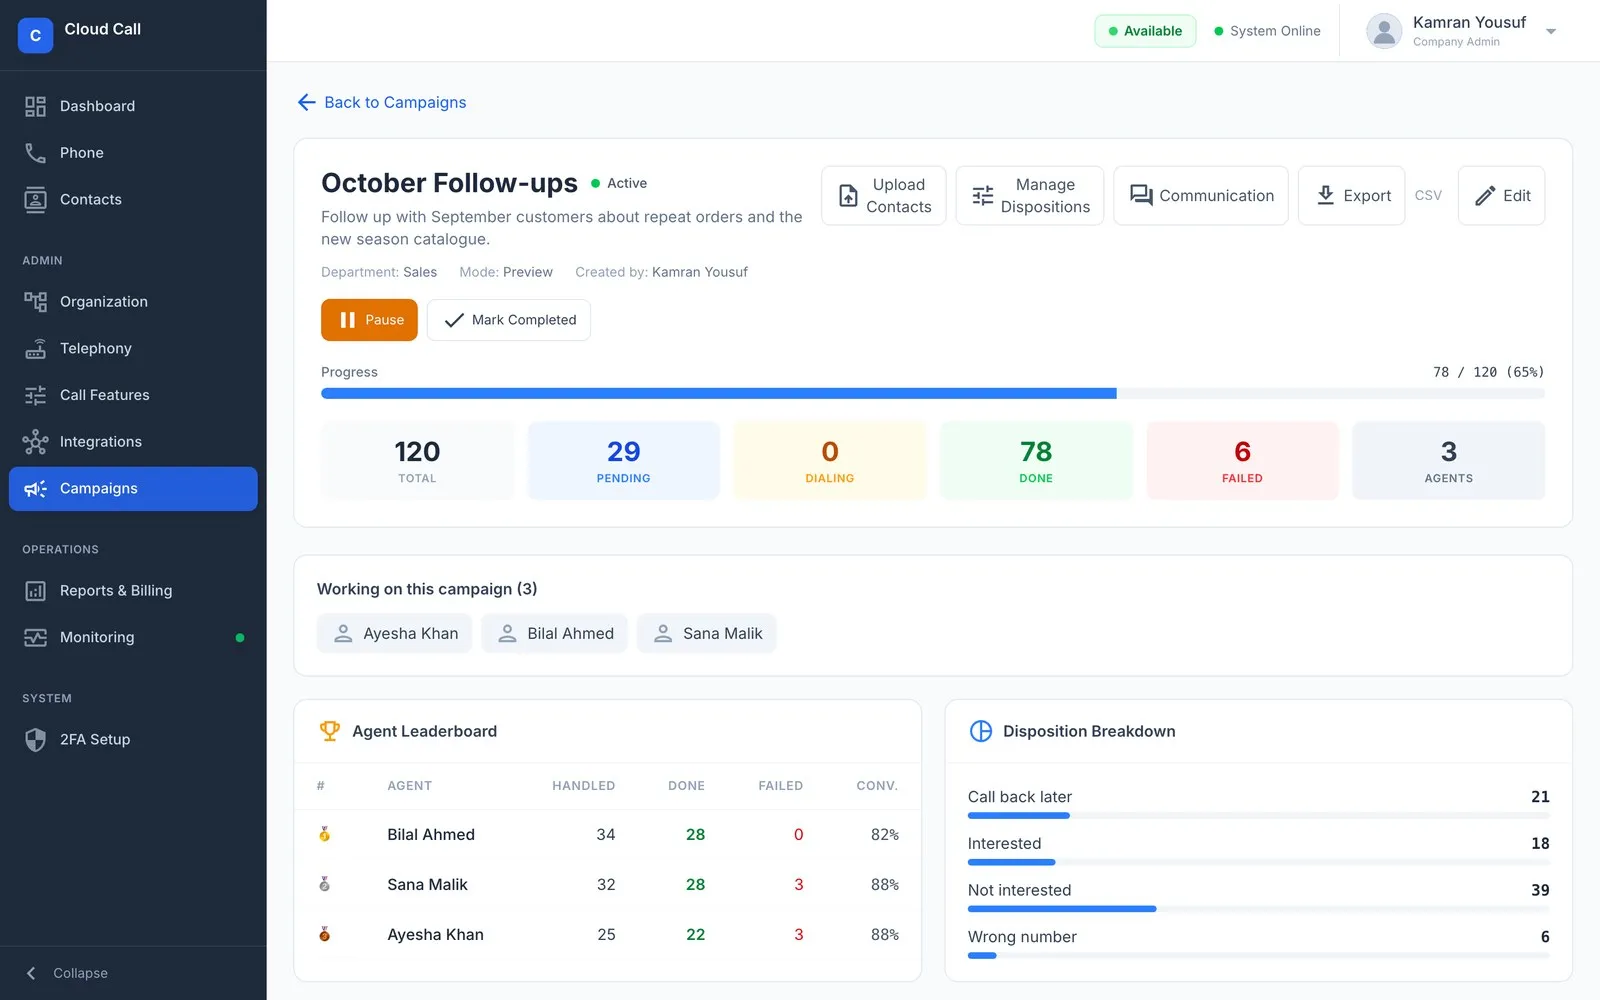Select the CSV export format option
The height and width of the screenshot is (1000, 1600).
(x=1428, y=196)
